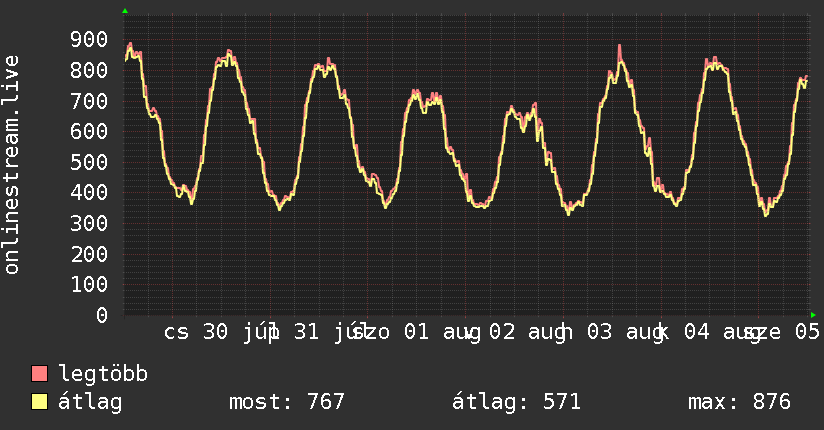Click the 300 y-axis label

89,223
